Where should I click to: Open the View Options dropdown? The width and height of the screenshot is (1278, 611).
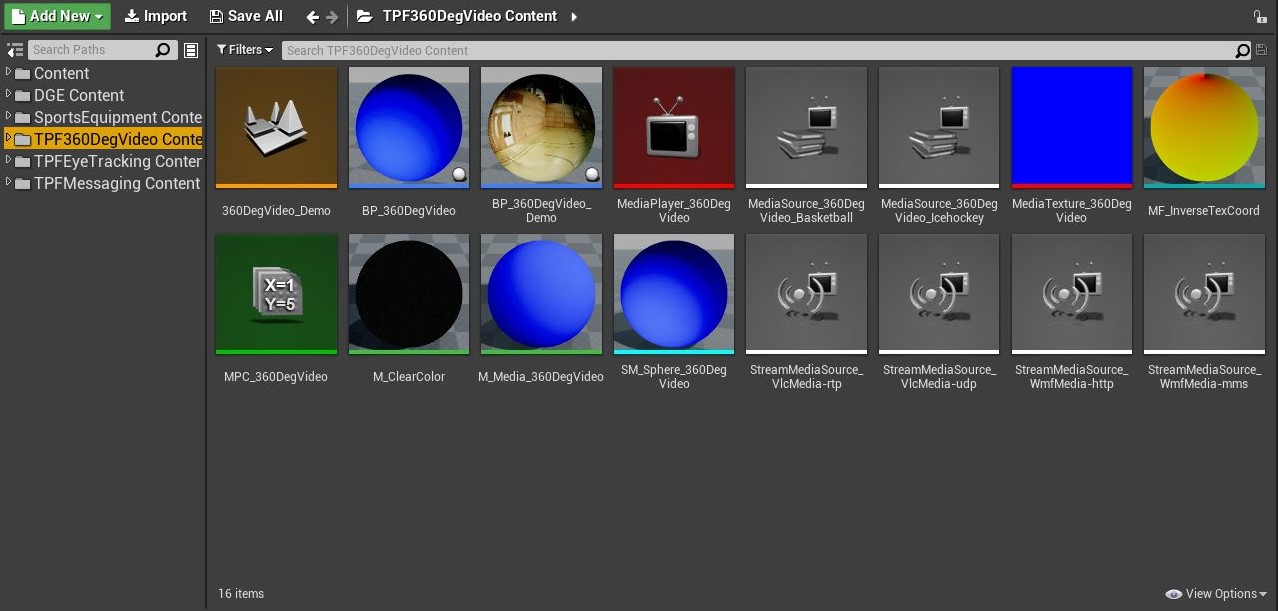pyautogui.click(x=1216, y=594)
